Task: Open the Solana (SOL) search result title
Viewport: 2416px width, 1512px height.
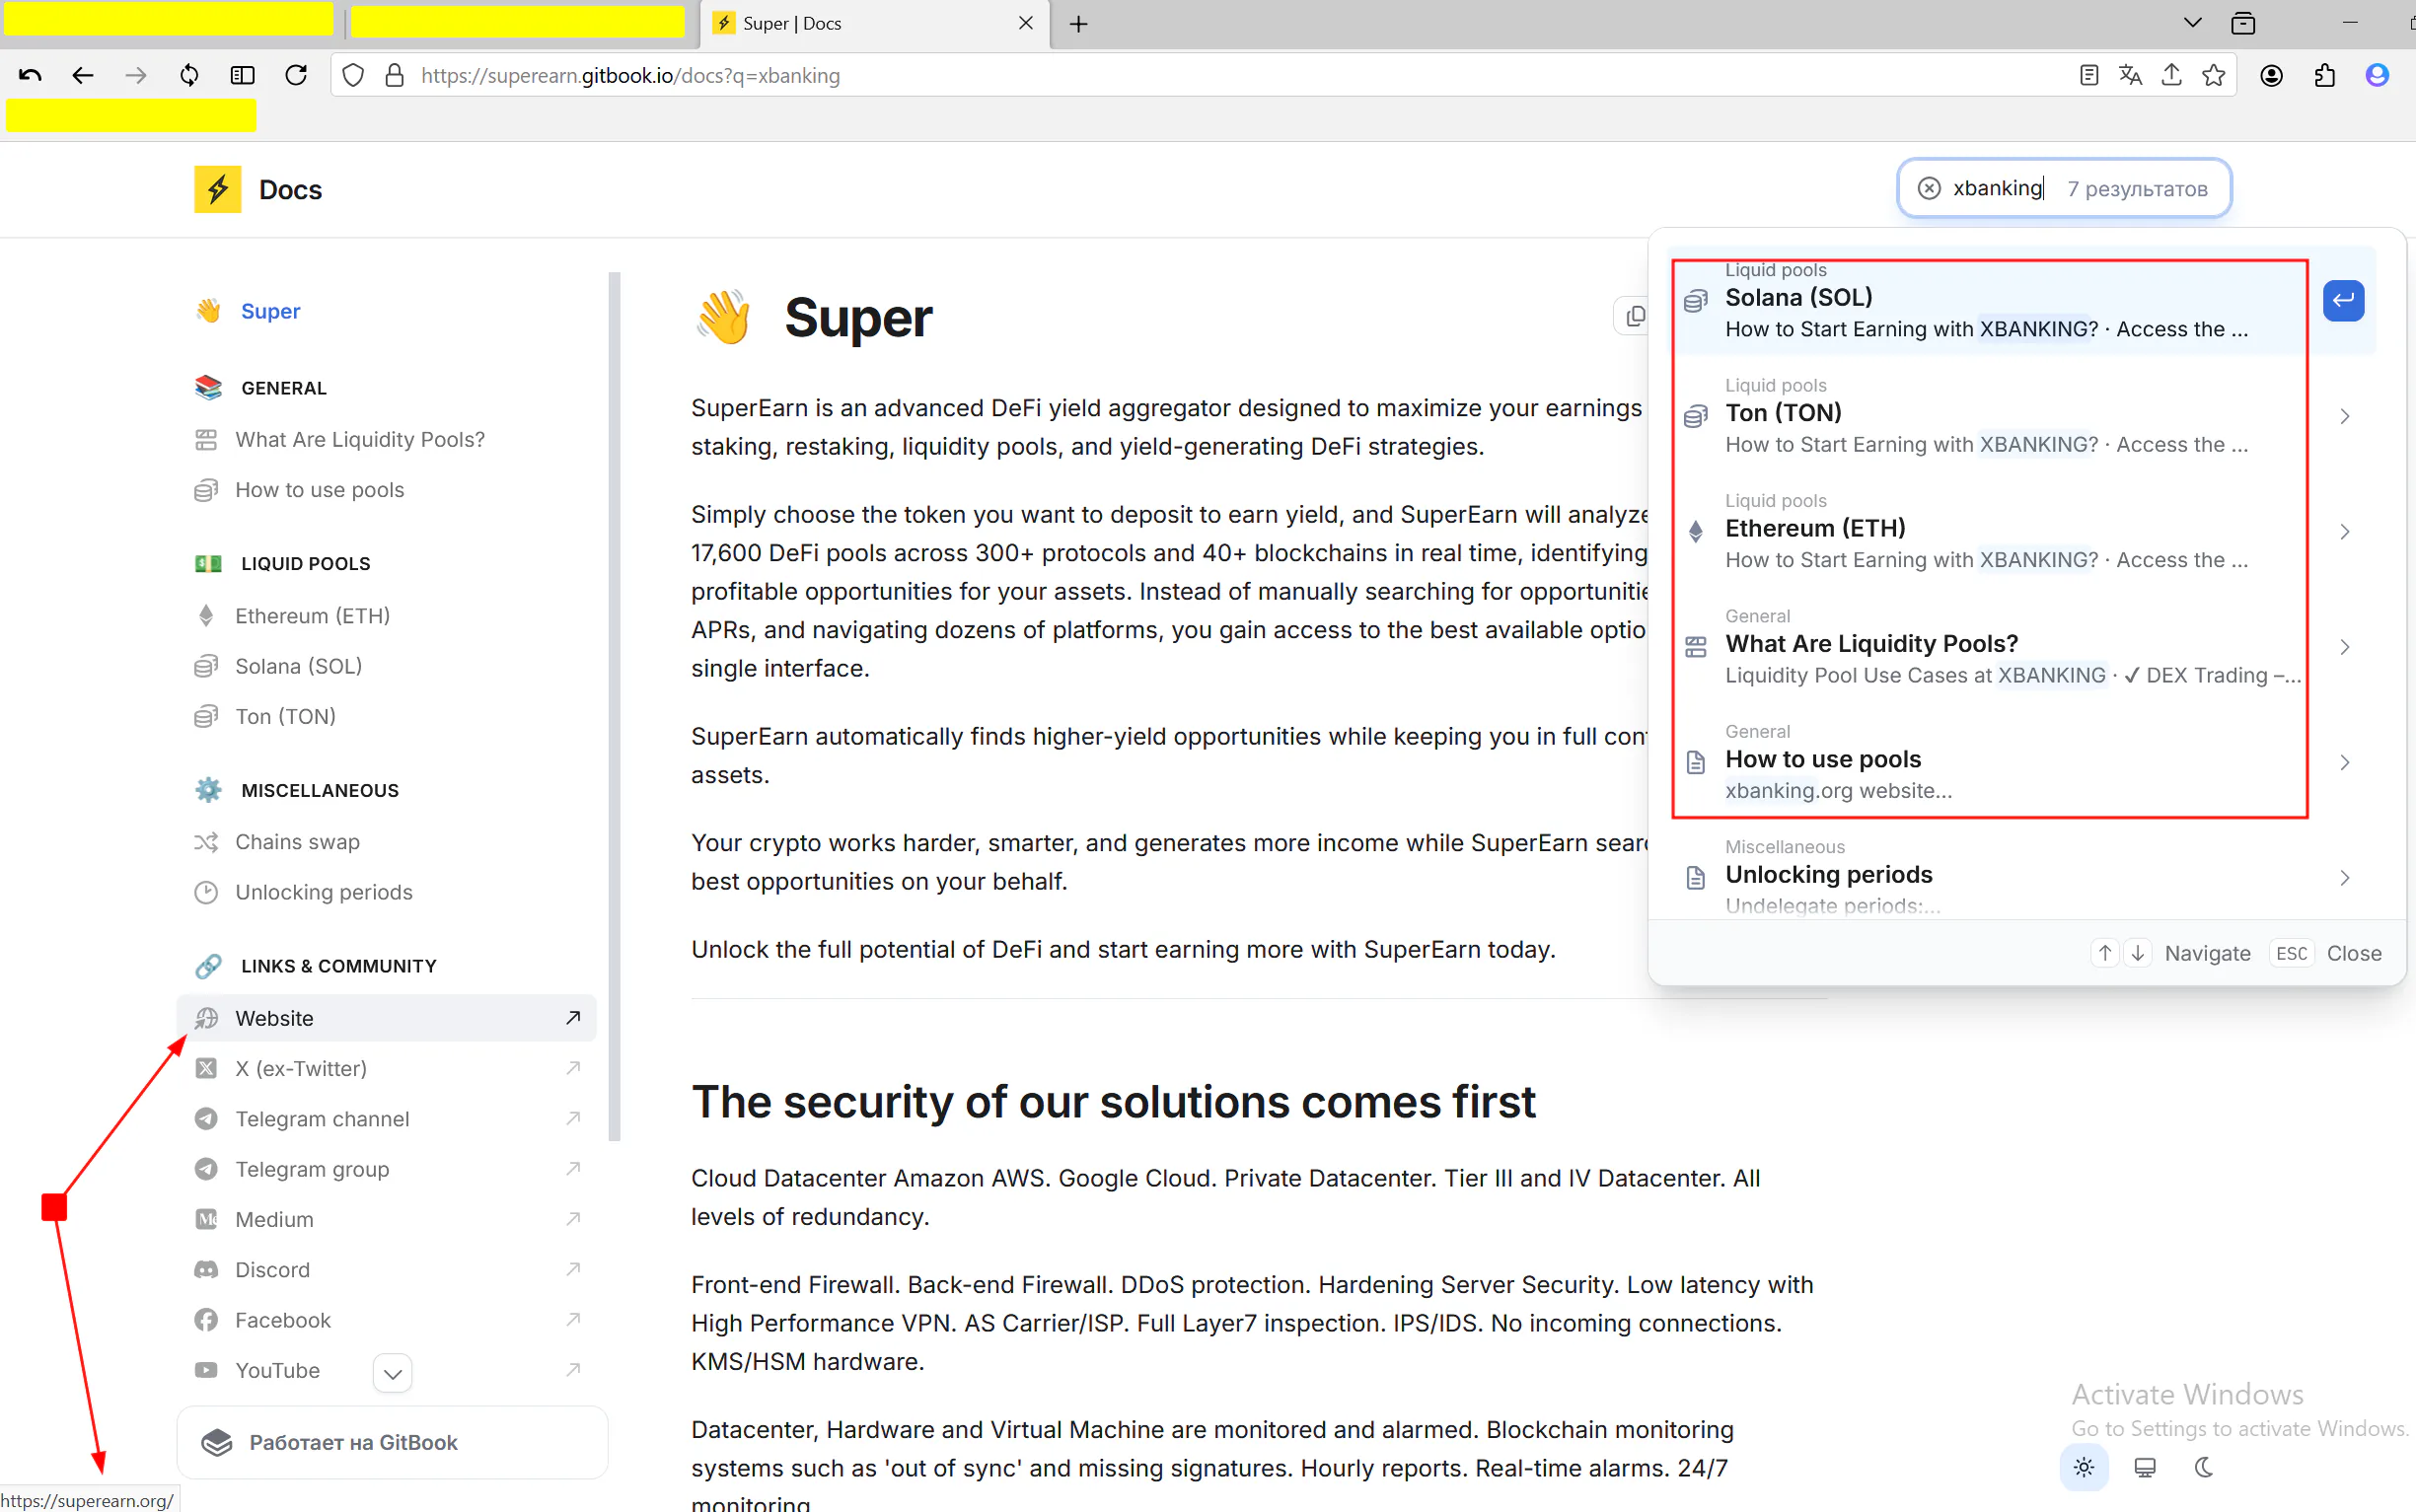Action: pyautogui.click(x=1798, y=297)
